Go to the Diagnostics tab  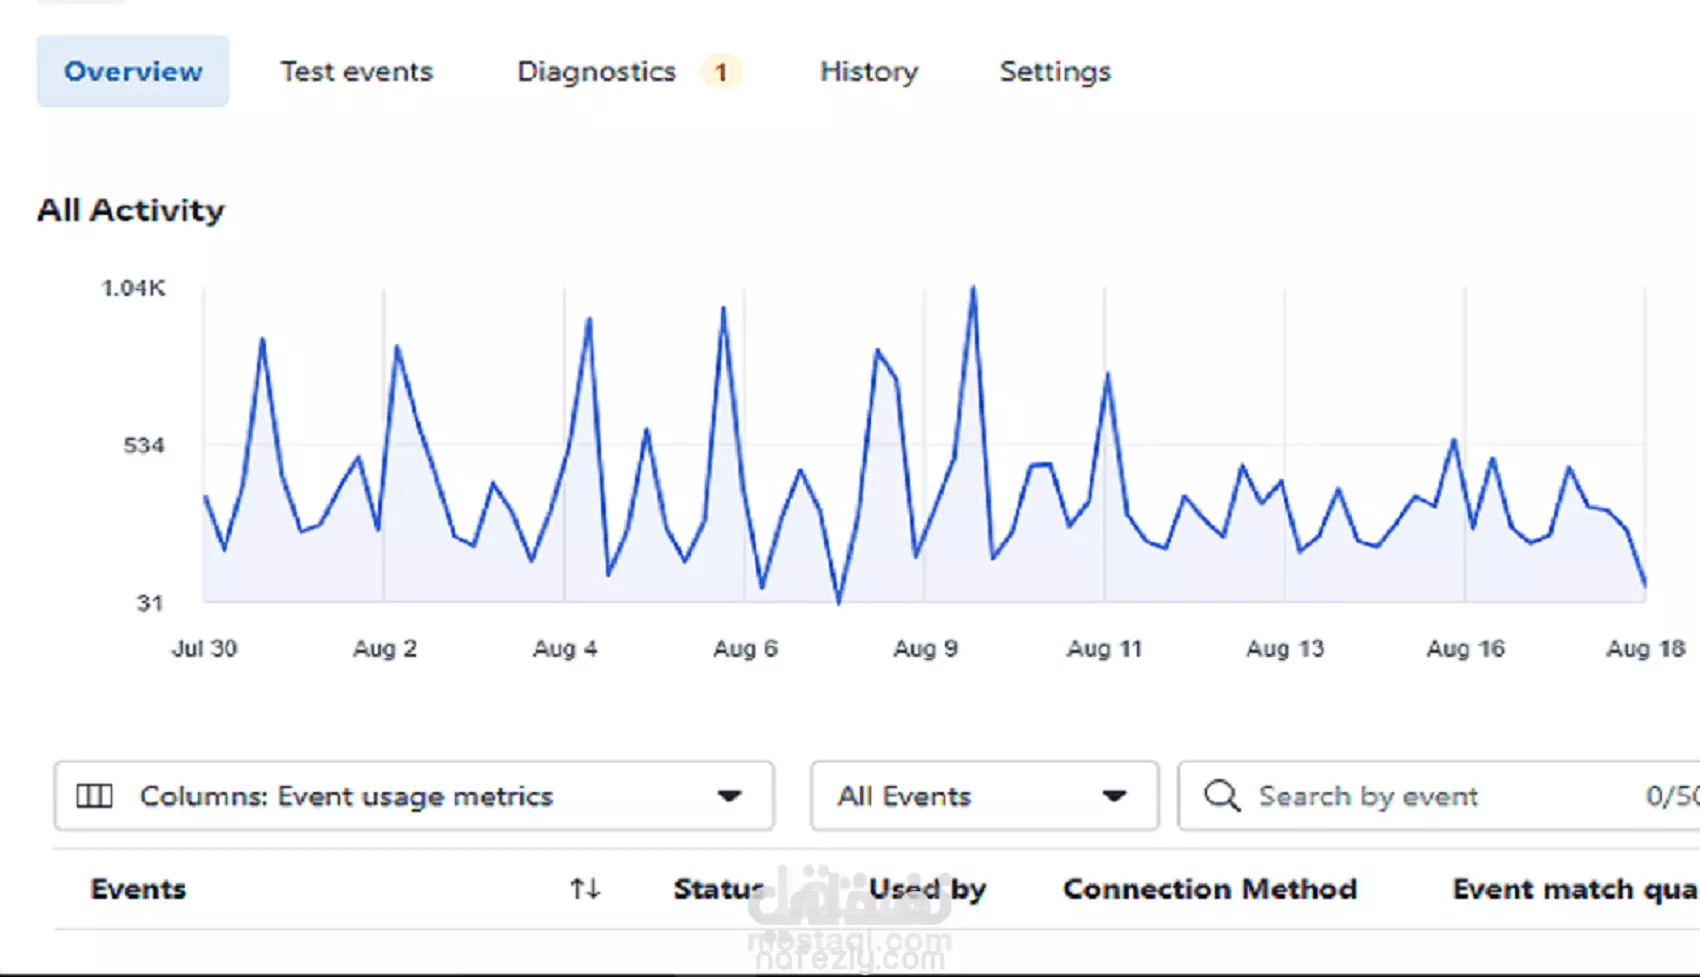coord(596,72)
